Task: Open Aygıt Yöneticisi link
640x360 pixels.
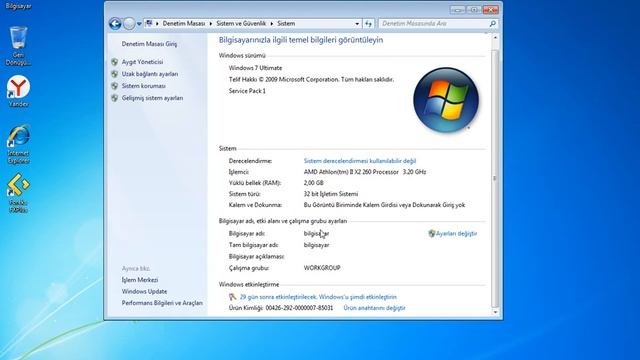Action: click(142, 62)
